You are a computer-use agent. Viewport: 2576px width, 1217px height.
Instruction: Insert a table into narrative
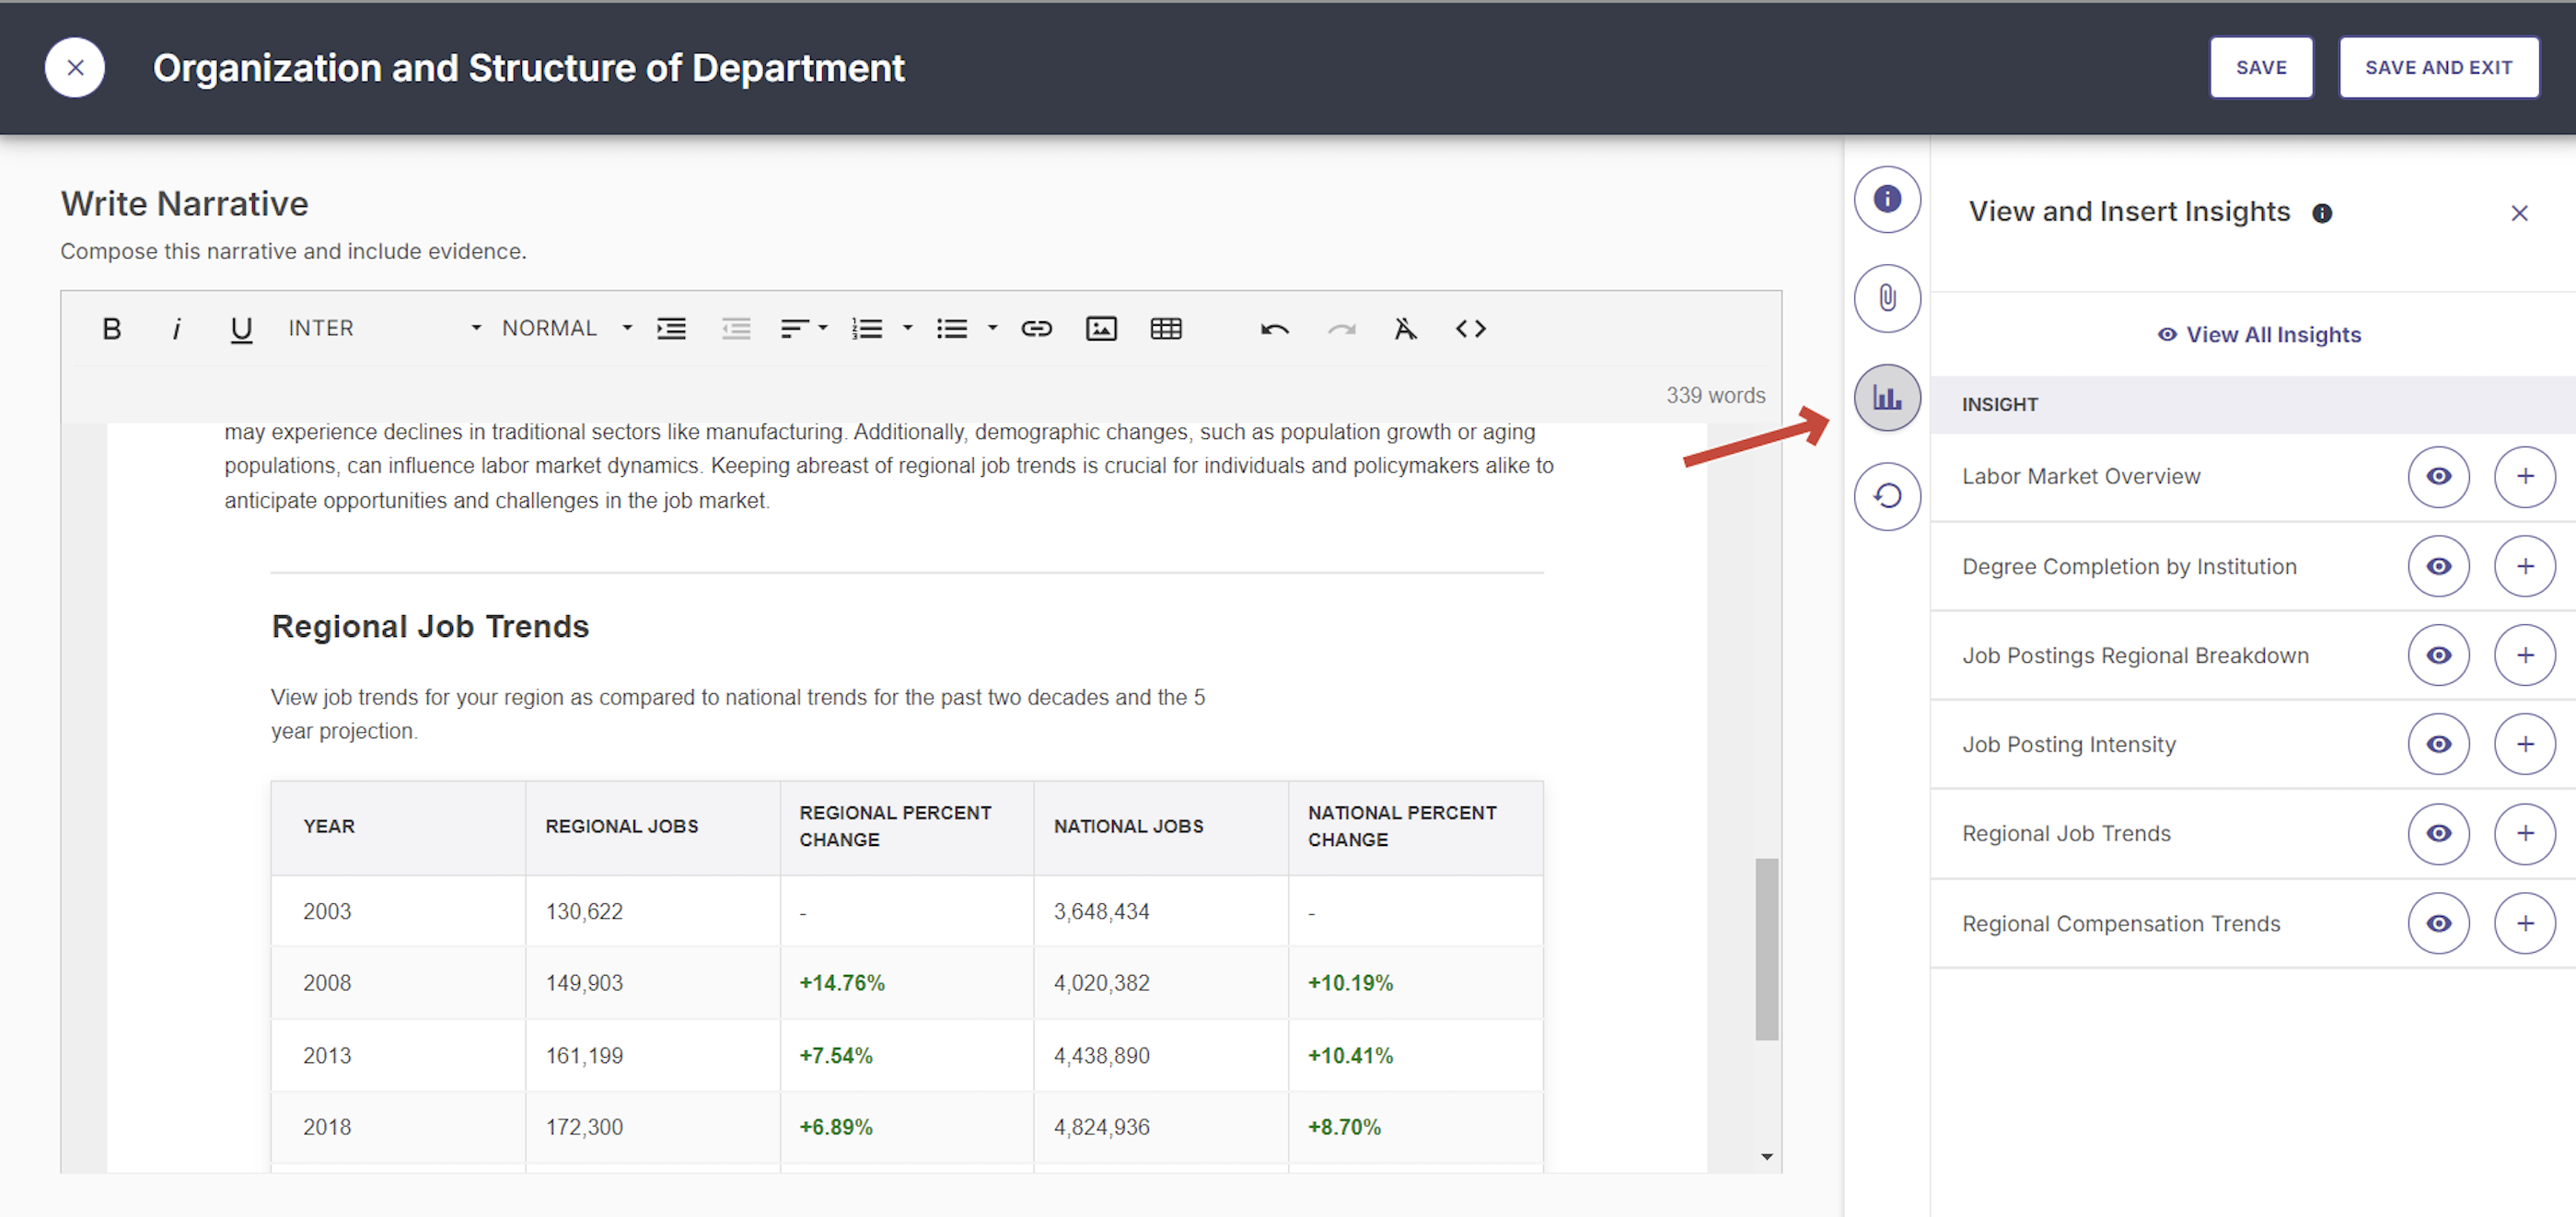1166,328
